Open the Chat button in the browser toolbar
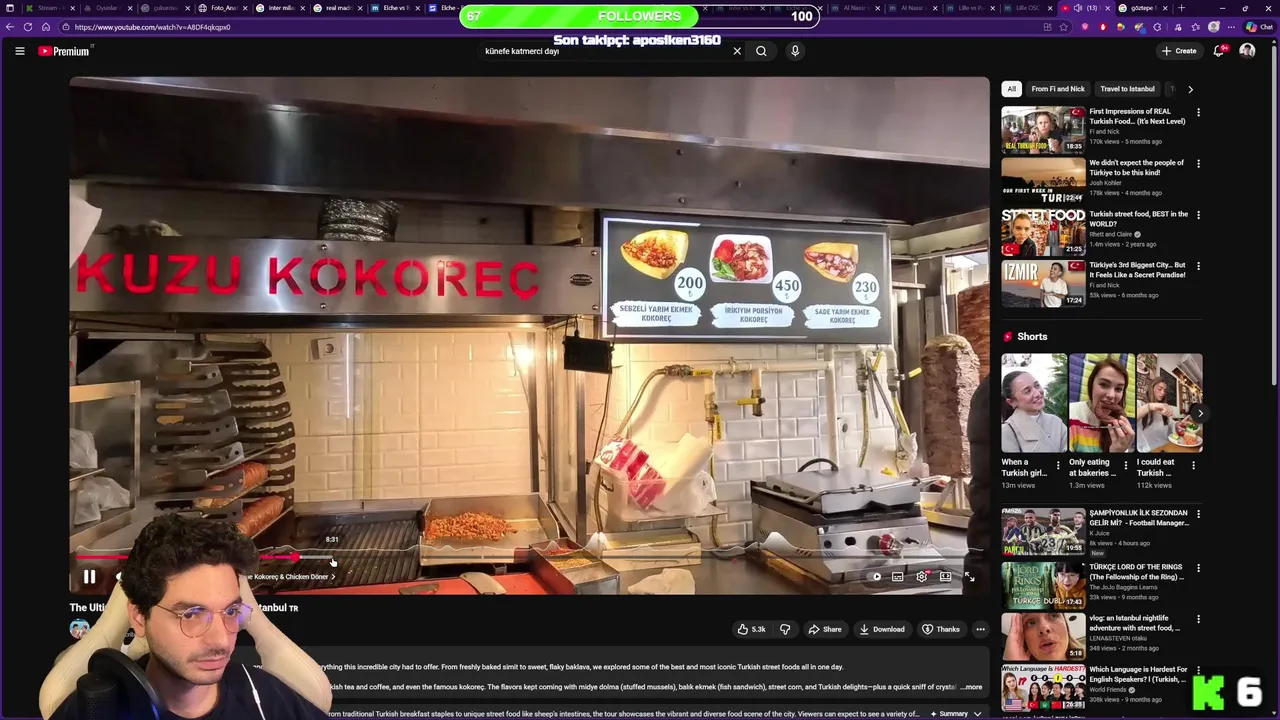 coord(1259,27)
